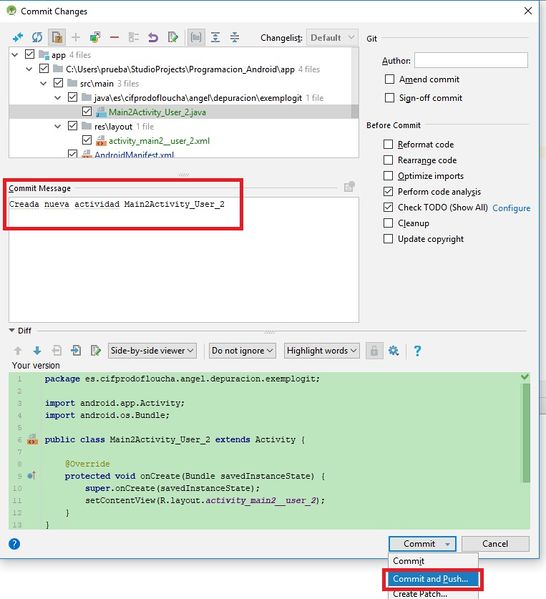Click the Add to VCS plus icon
The image size is (546, 599).
pos(76,37)
